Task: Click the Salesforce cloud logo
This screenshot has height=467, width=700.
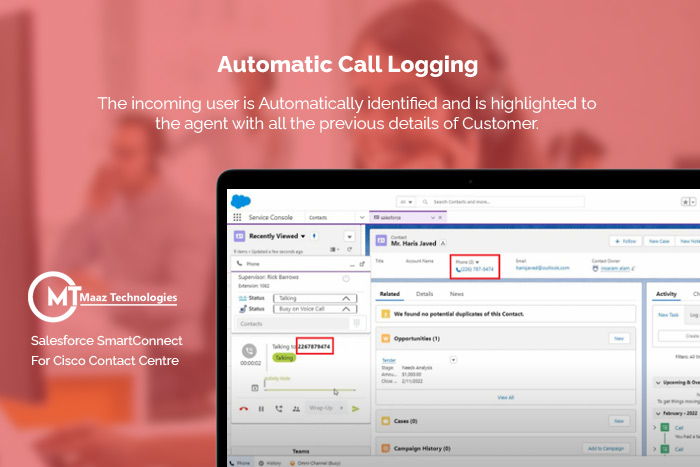Action: (x=238, y=201)
